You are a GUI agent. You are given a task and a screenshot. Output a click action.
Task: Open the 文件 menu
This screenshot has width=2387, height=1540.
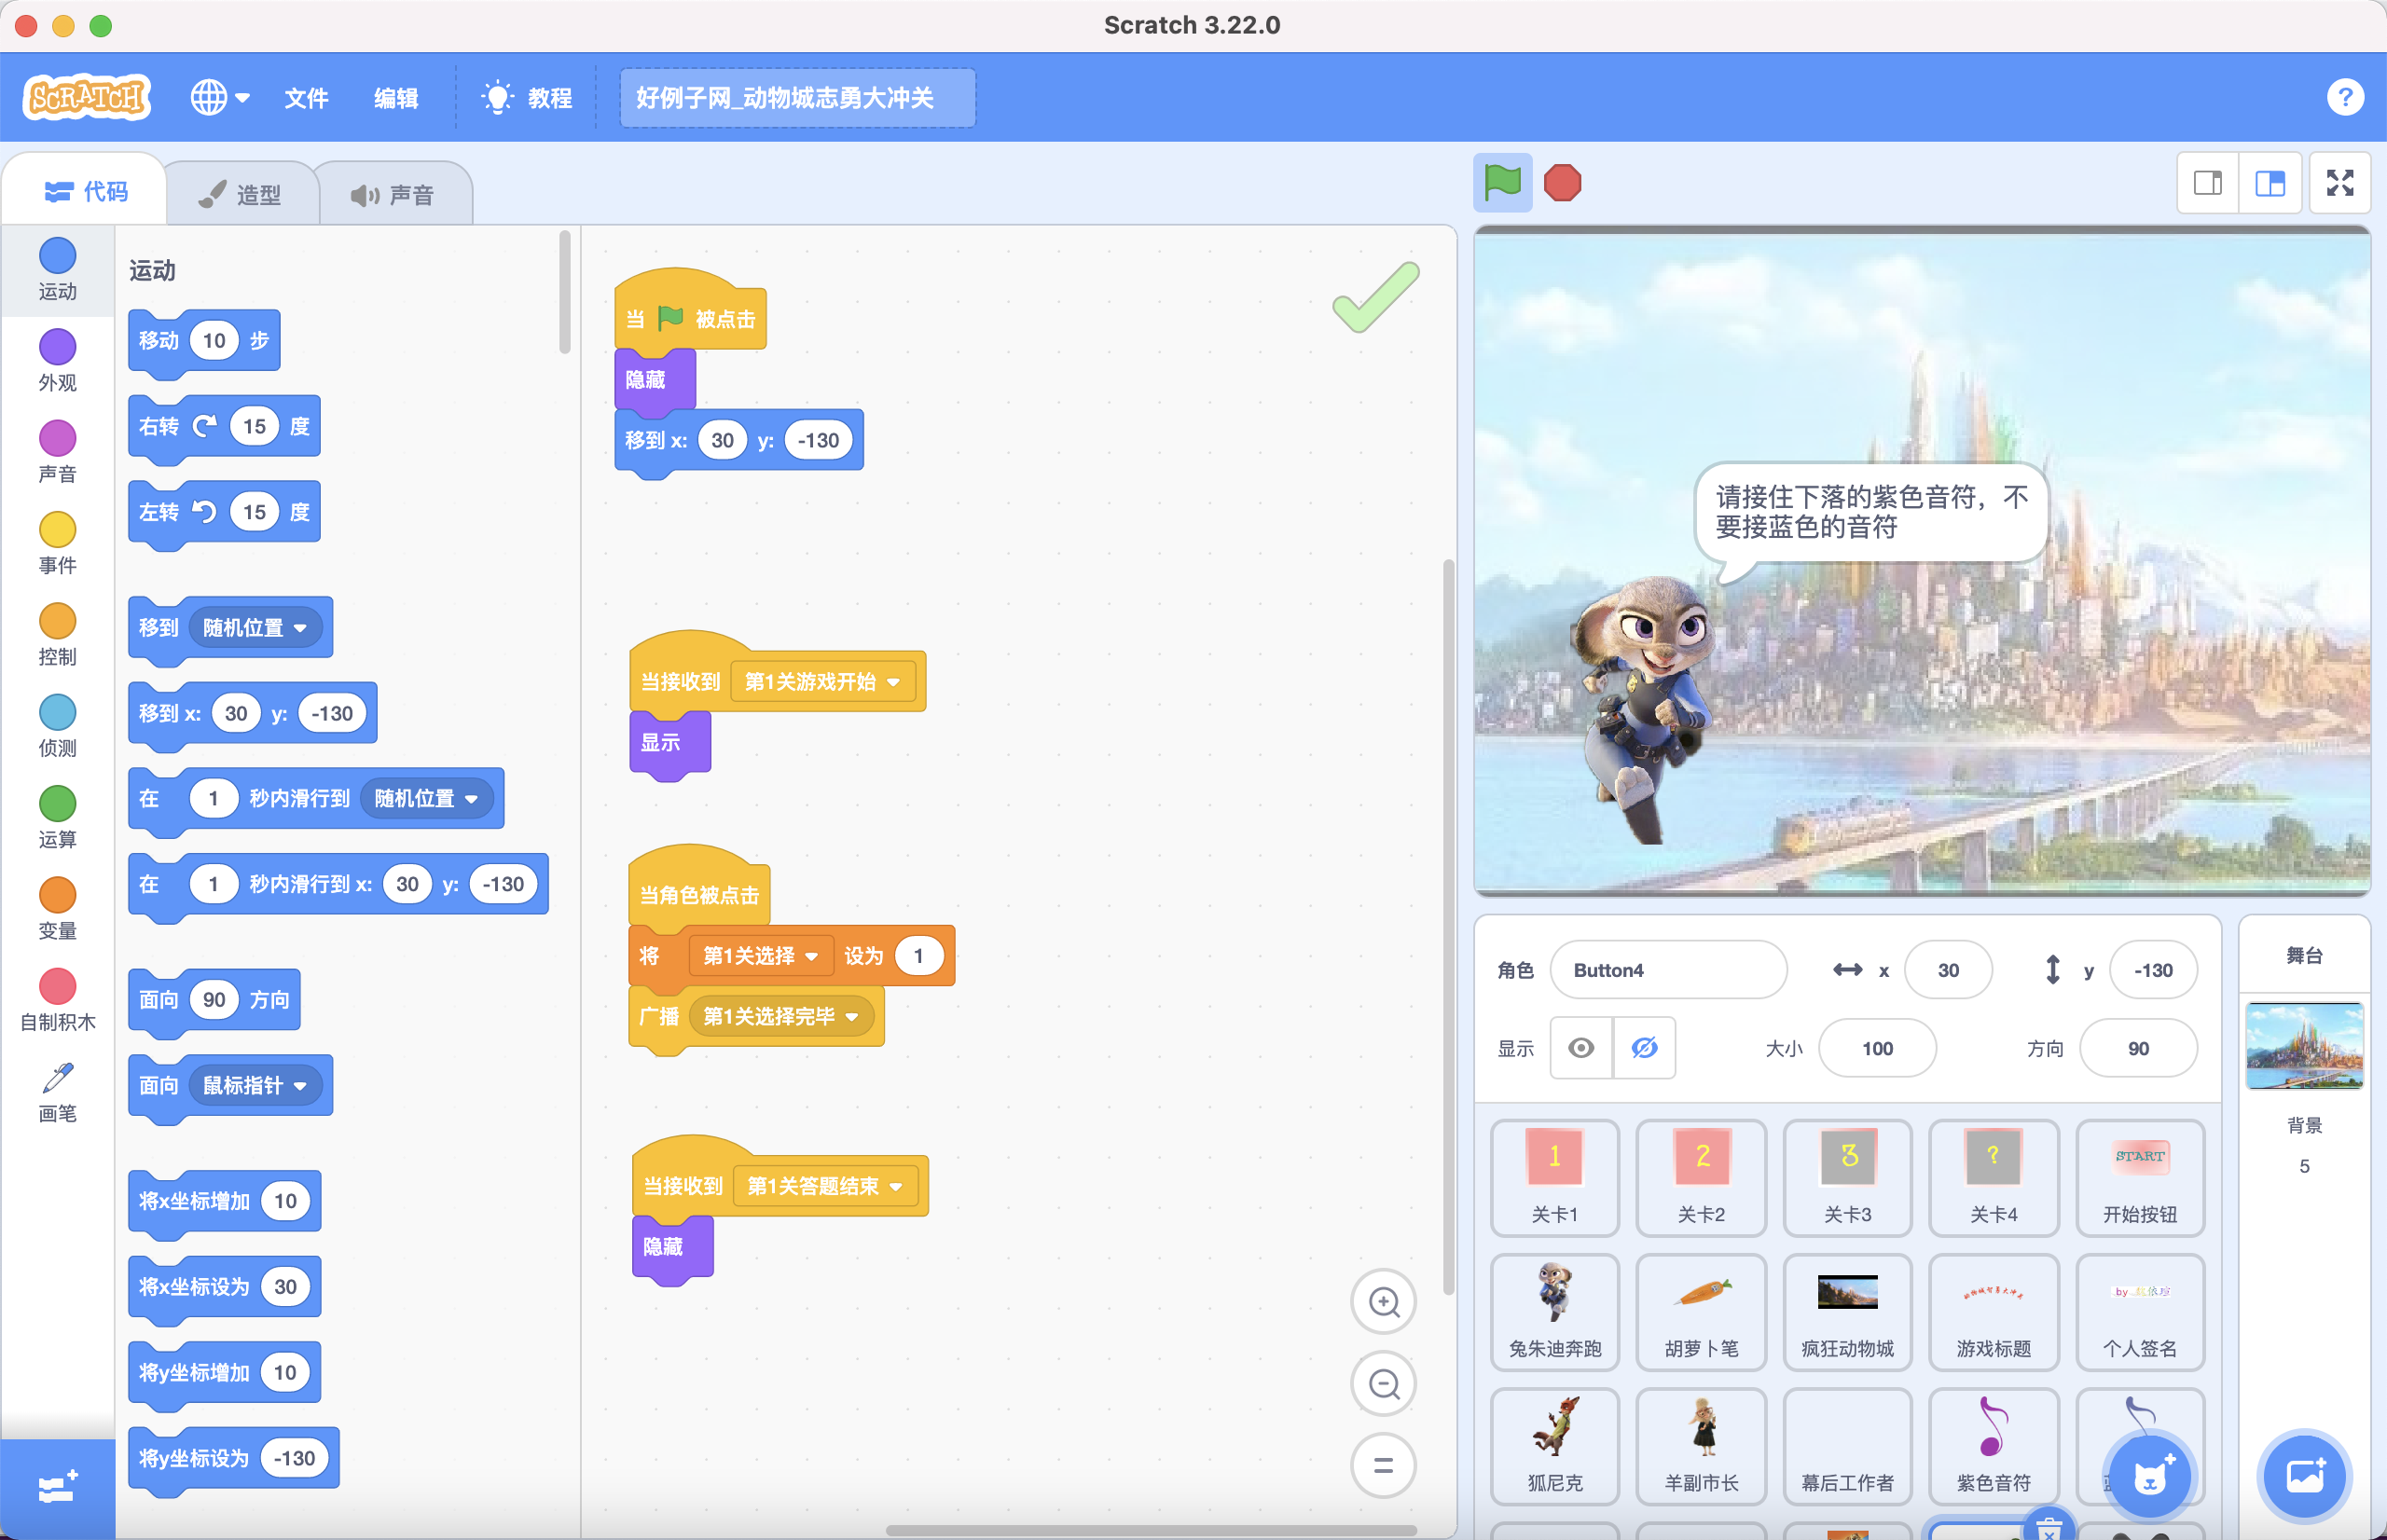click(306, 98)
